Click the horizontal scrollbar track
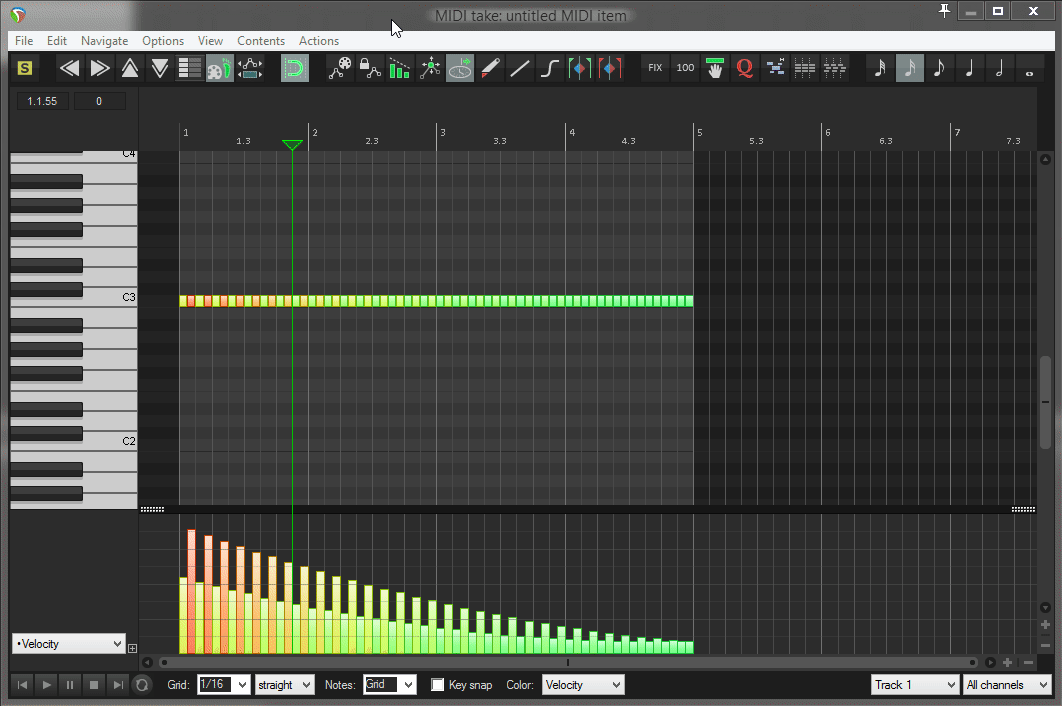1062x706 pixels. coord(568,662)
